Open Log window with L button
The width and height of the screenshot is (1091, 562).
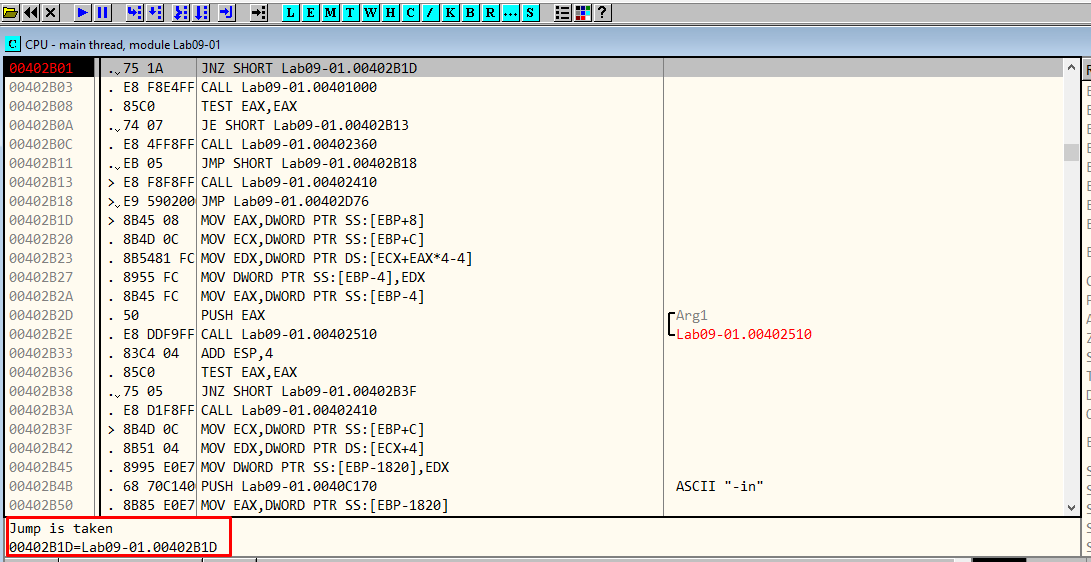291,12
